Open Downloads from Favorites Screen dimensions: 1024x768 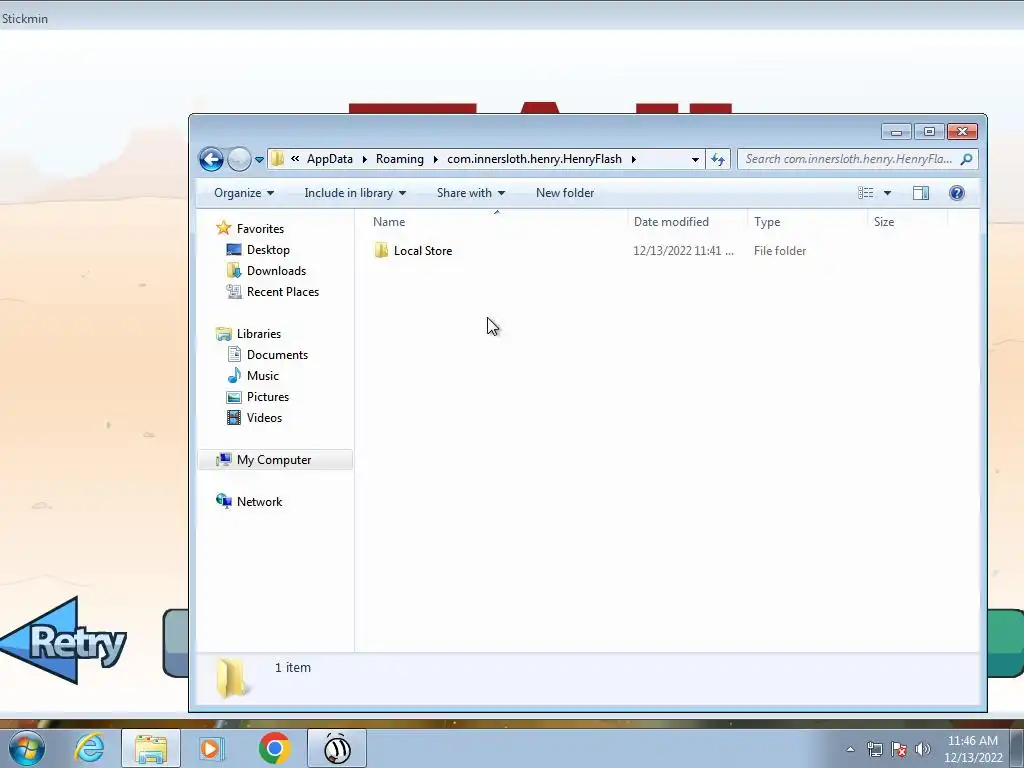click(x=276, y=270)
